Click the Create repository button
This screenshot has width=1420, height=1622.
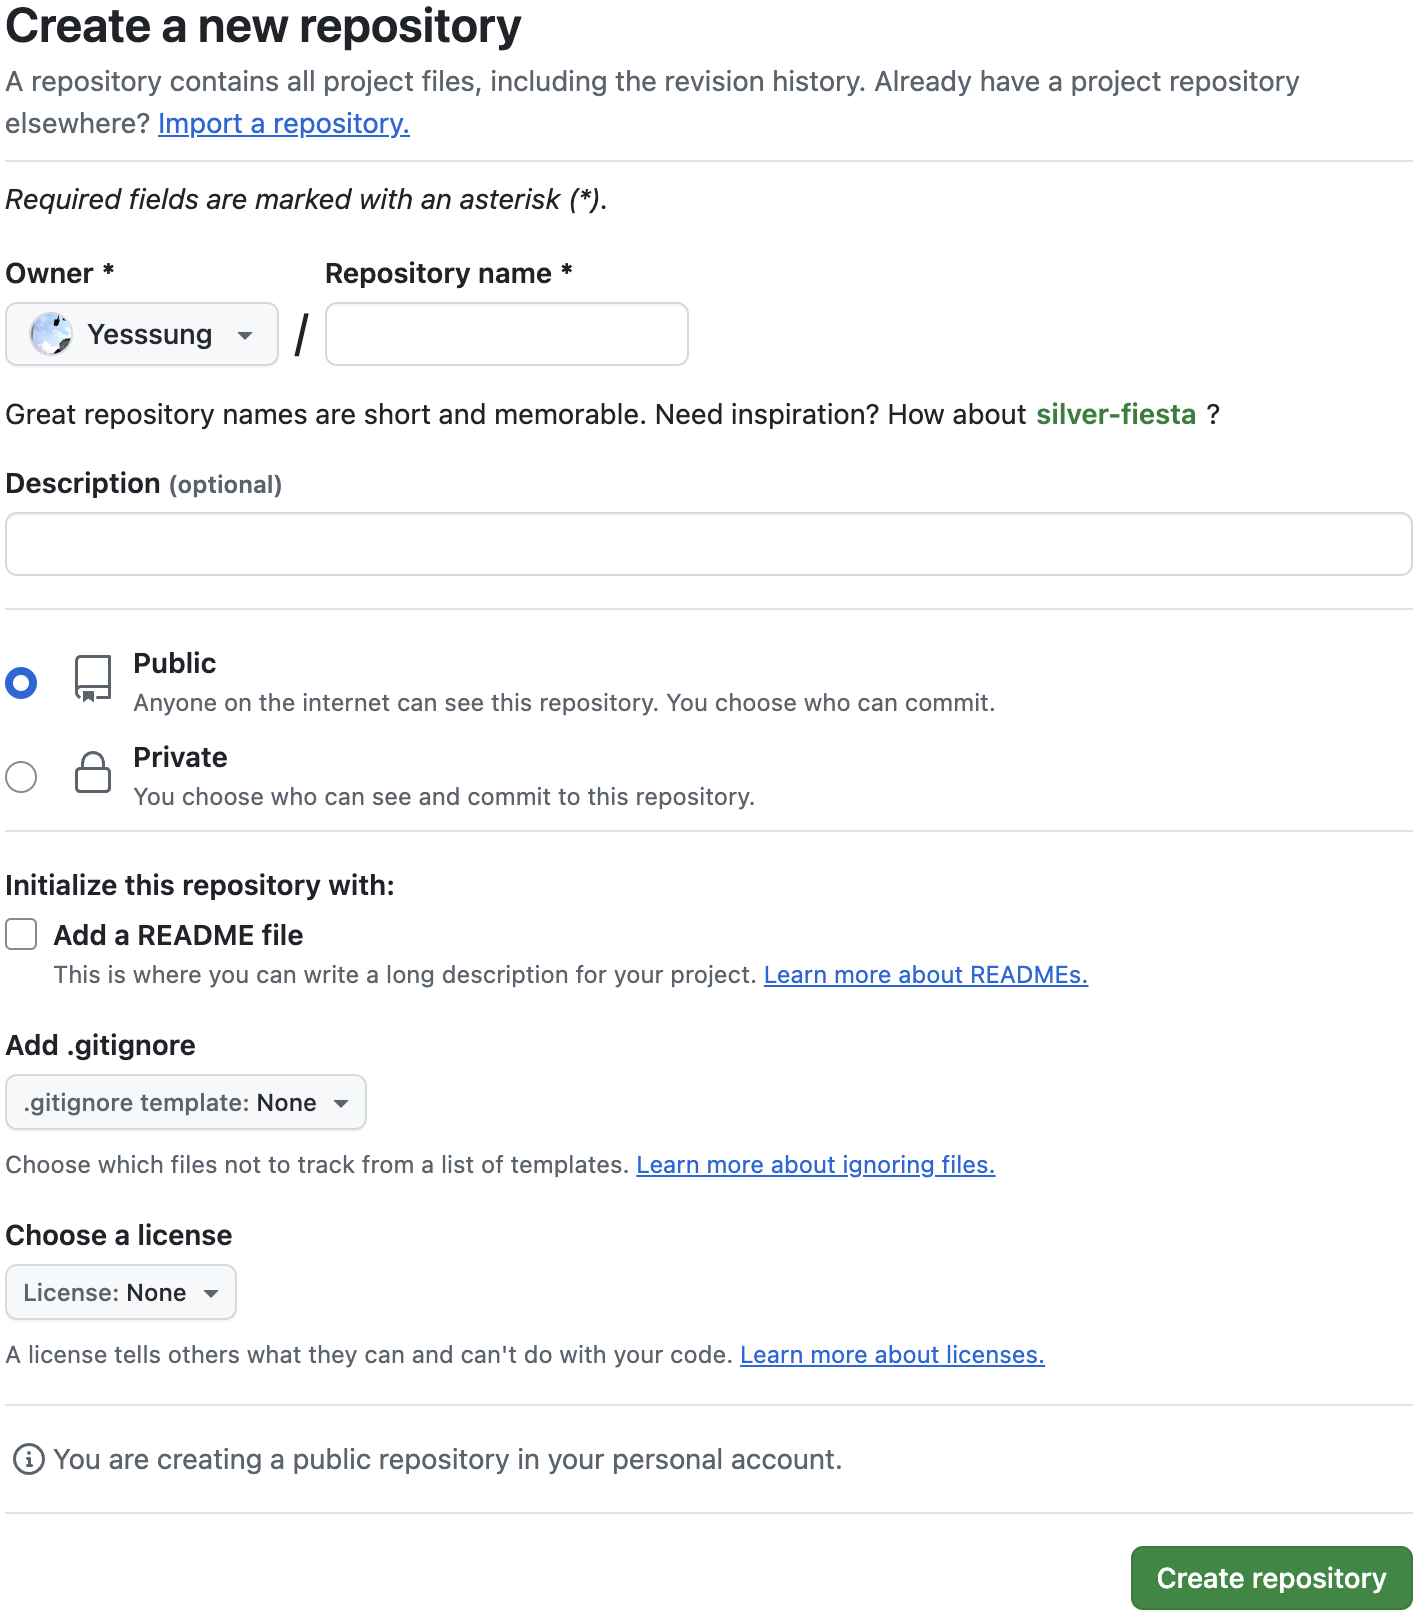pyautogui.click(x=1270, y=1578)
